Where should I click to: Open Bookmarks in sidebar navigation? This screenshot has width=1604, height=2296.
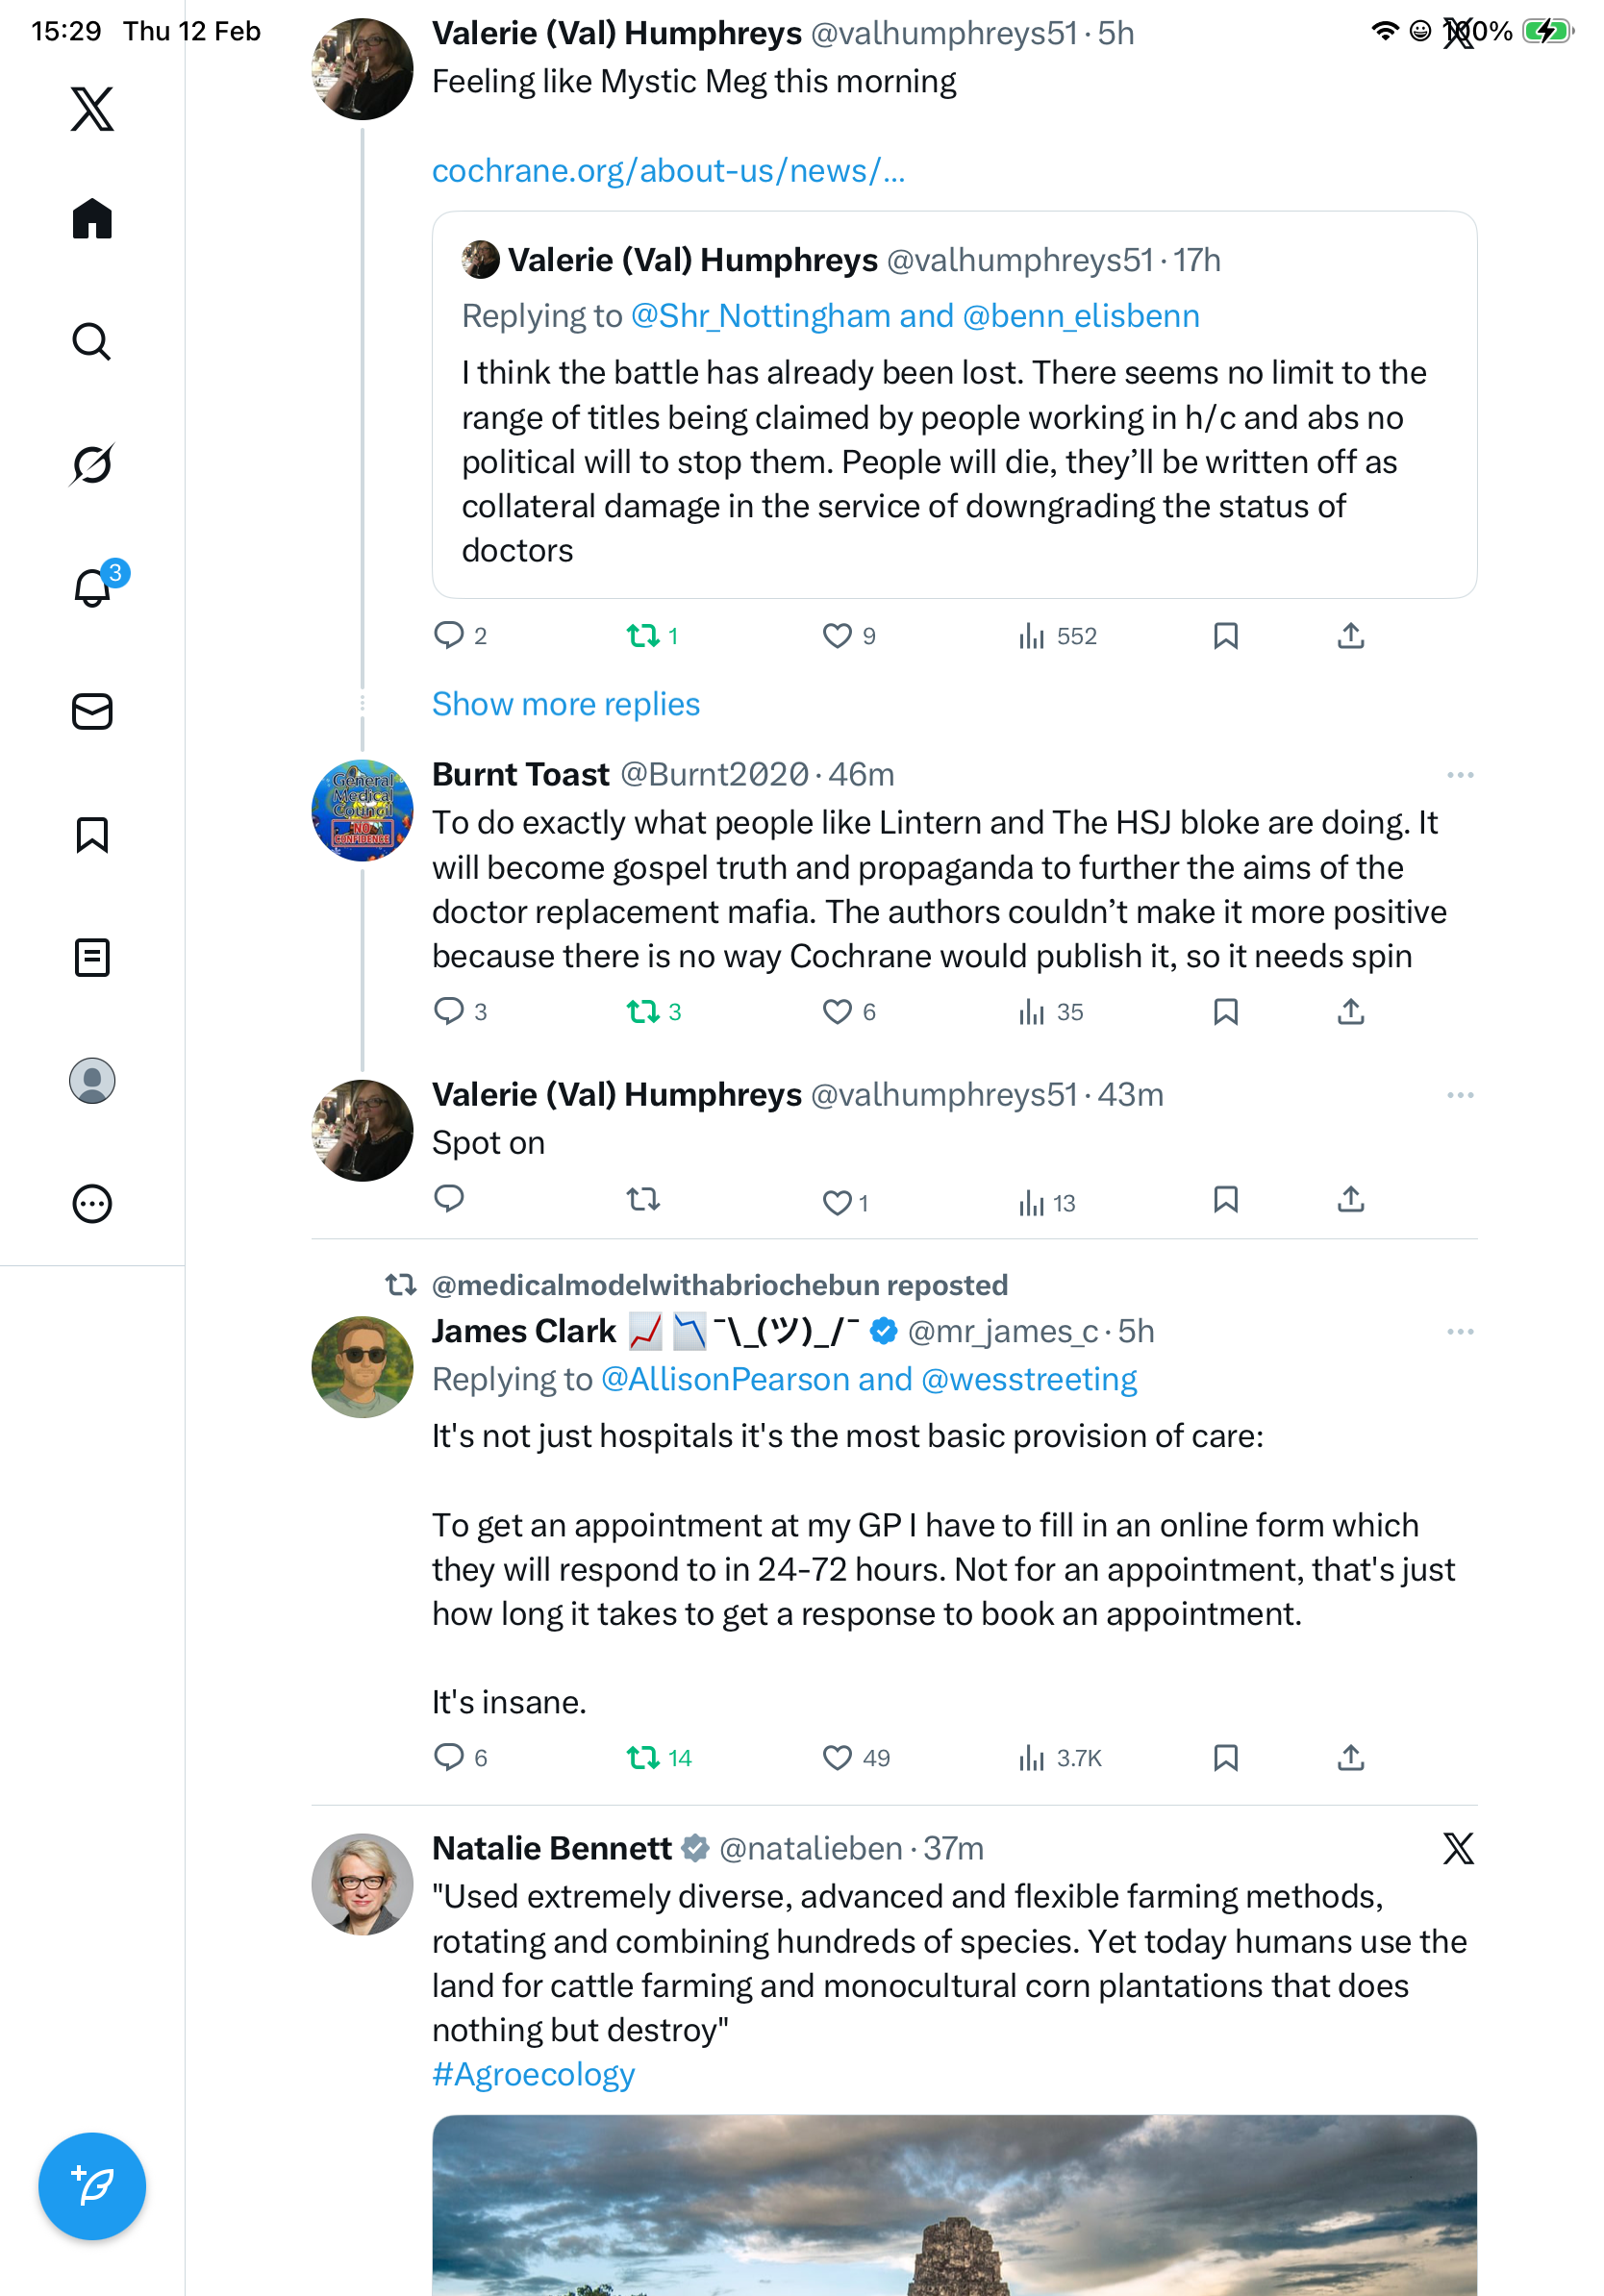pos(92,834)
